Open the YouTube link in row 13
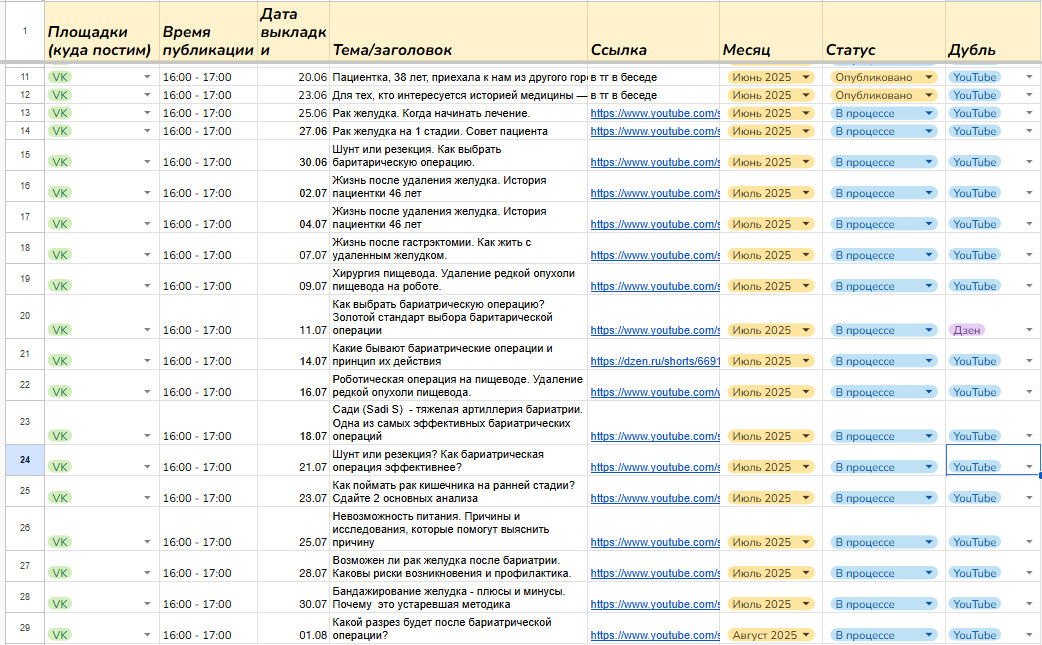The height and width of the screenshot is (645, 1042). pos(654,114)
